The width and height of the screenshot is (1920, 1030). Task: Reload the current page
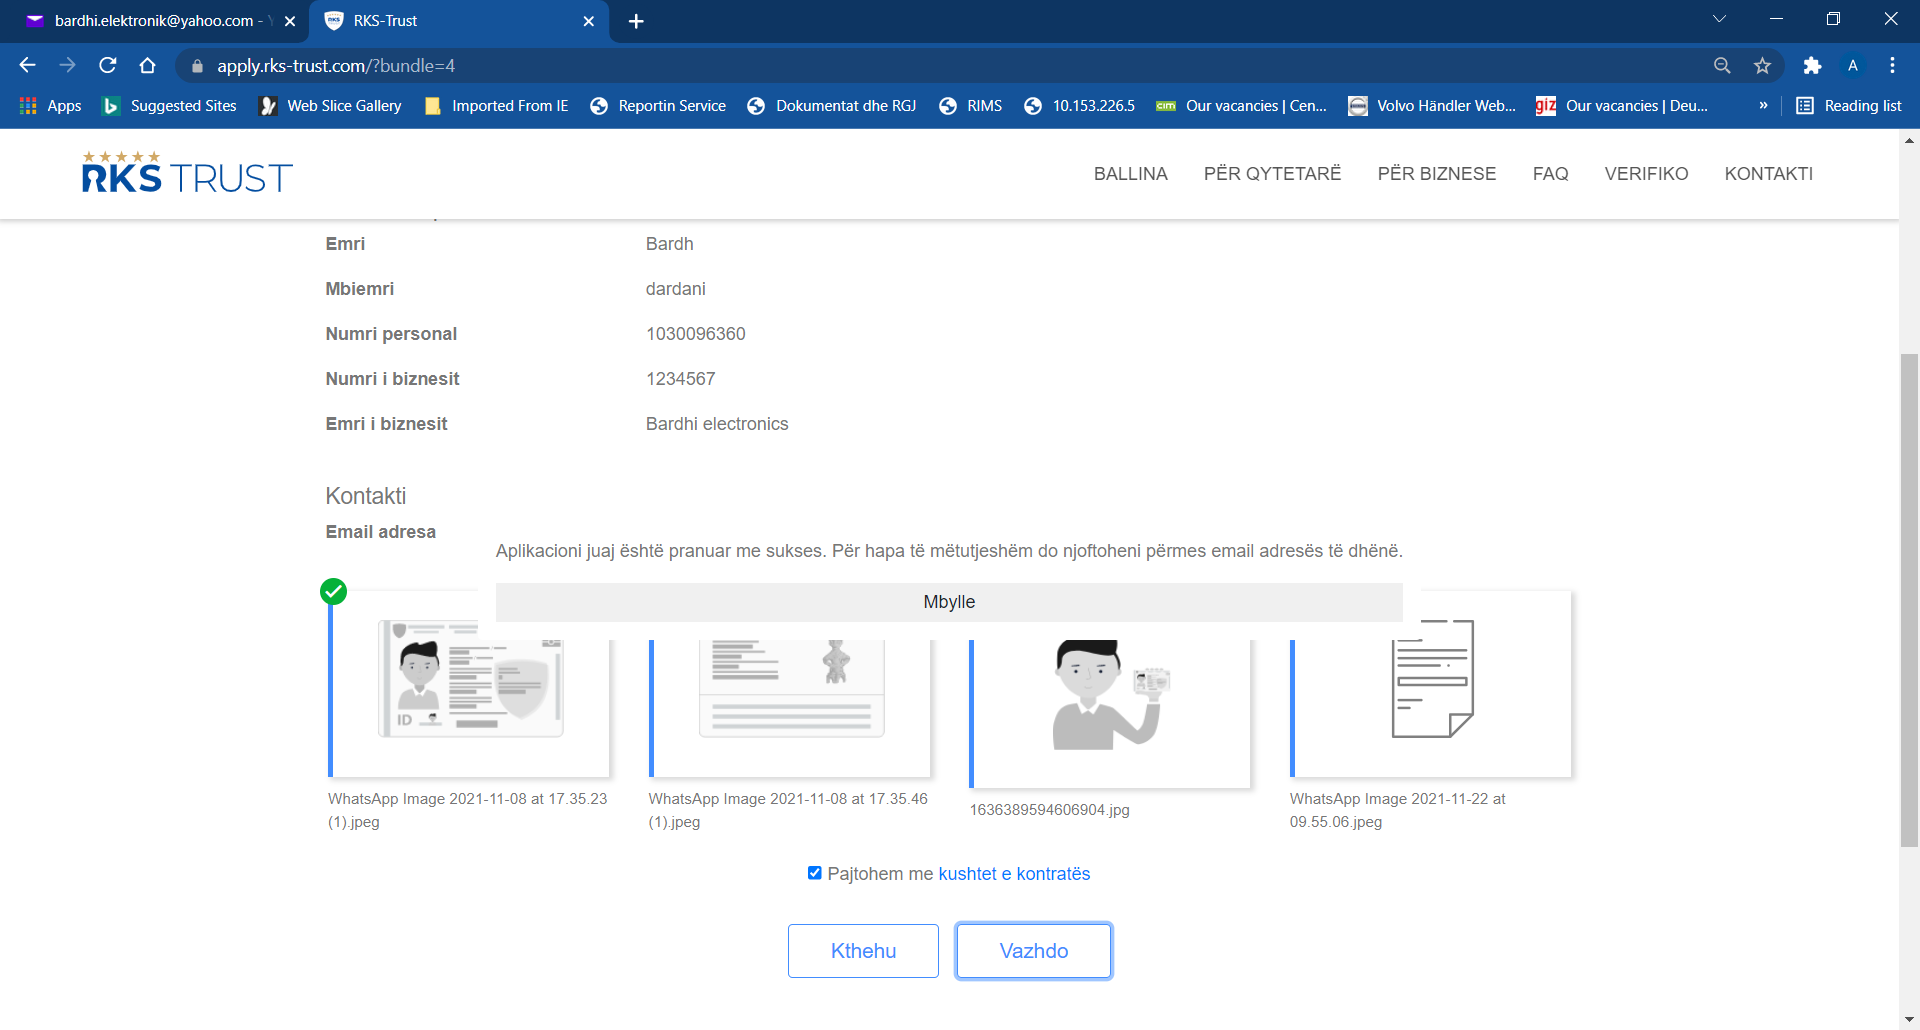108,65
